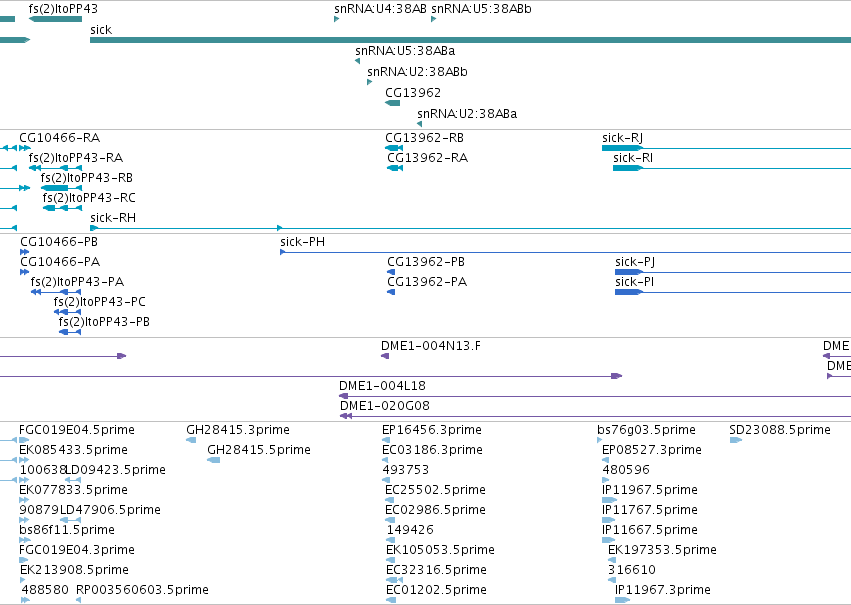Click the sick-RI transcript exon
Viewport: 851px width, 605px height.
tap(628, 168)
